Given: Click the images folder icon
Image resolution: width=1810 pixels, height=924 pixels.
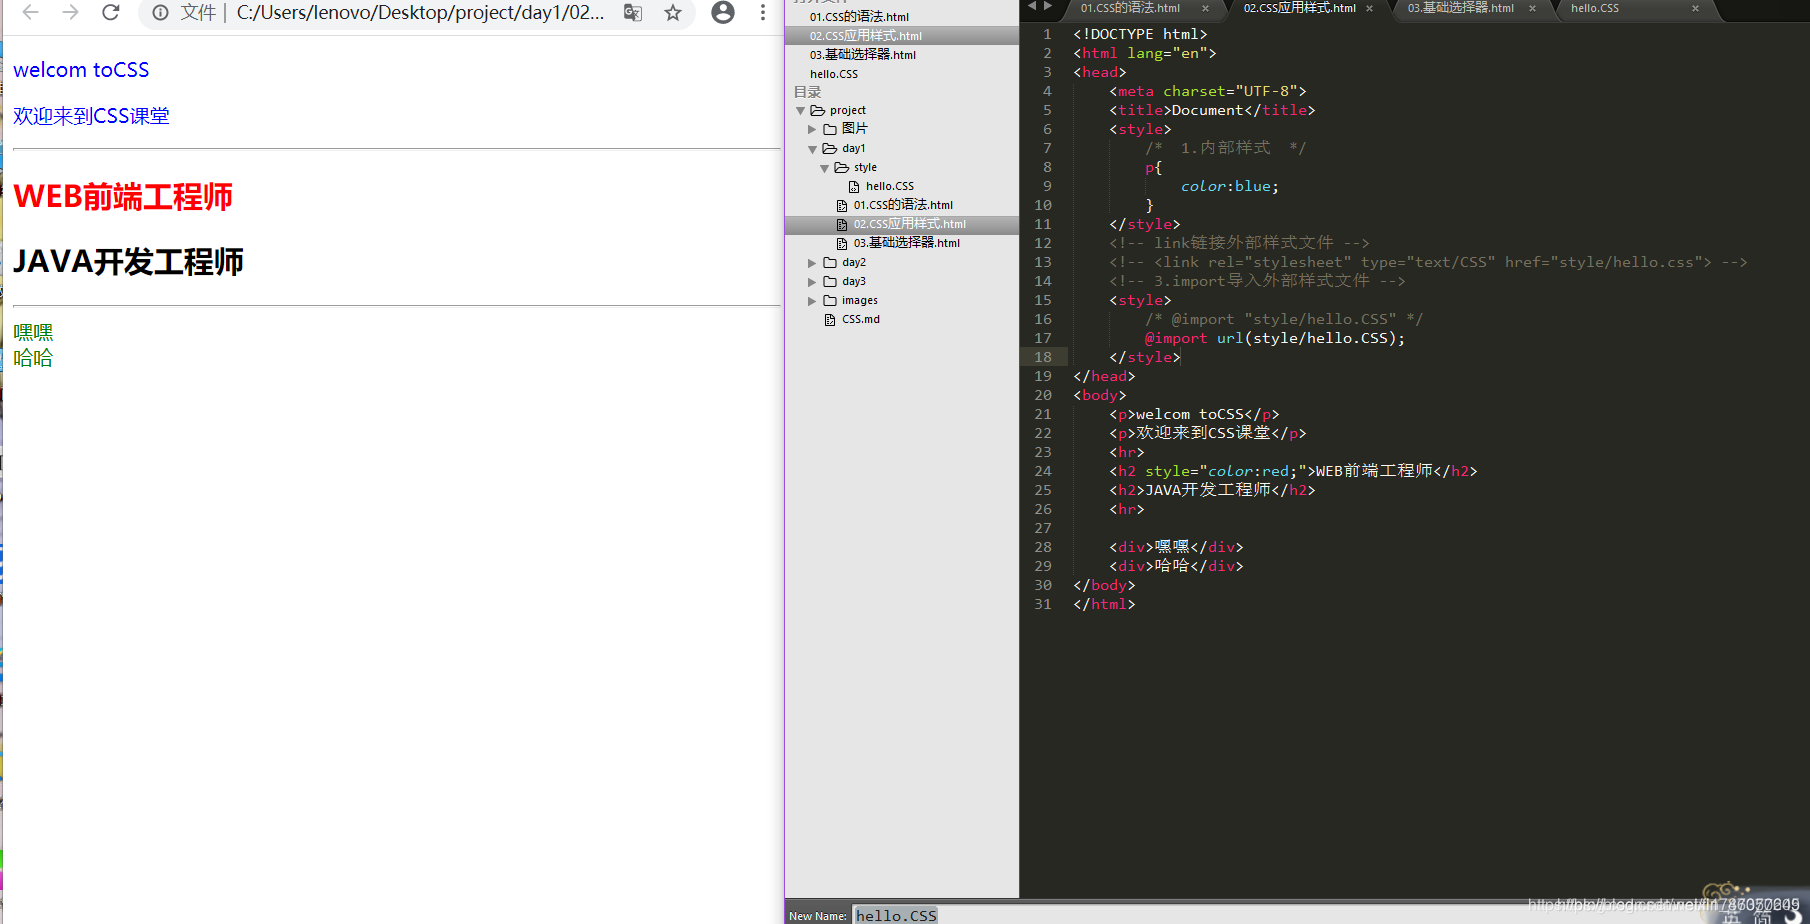Looking at the screenshot, I should click(x=830, y=300).
